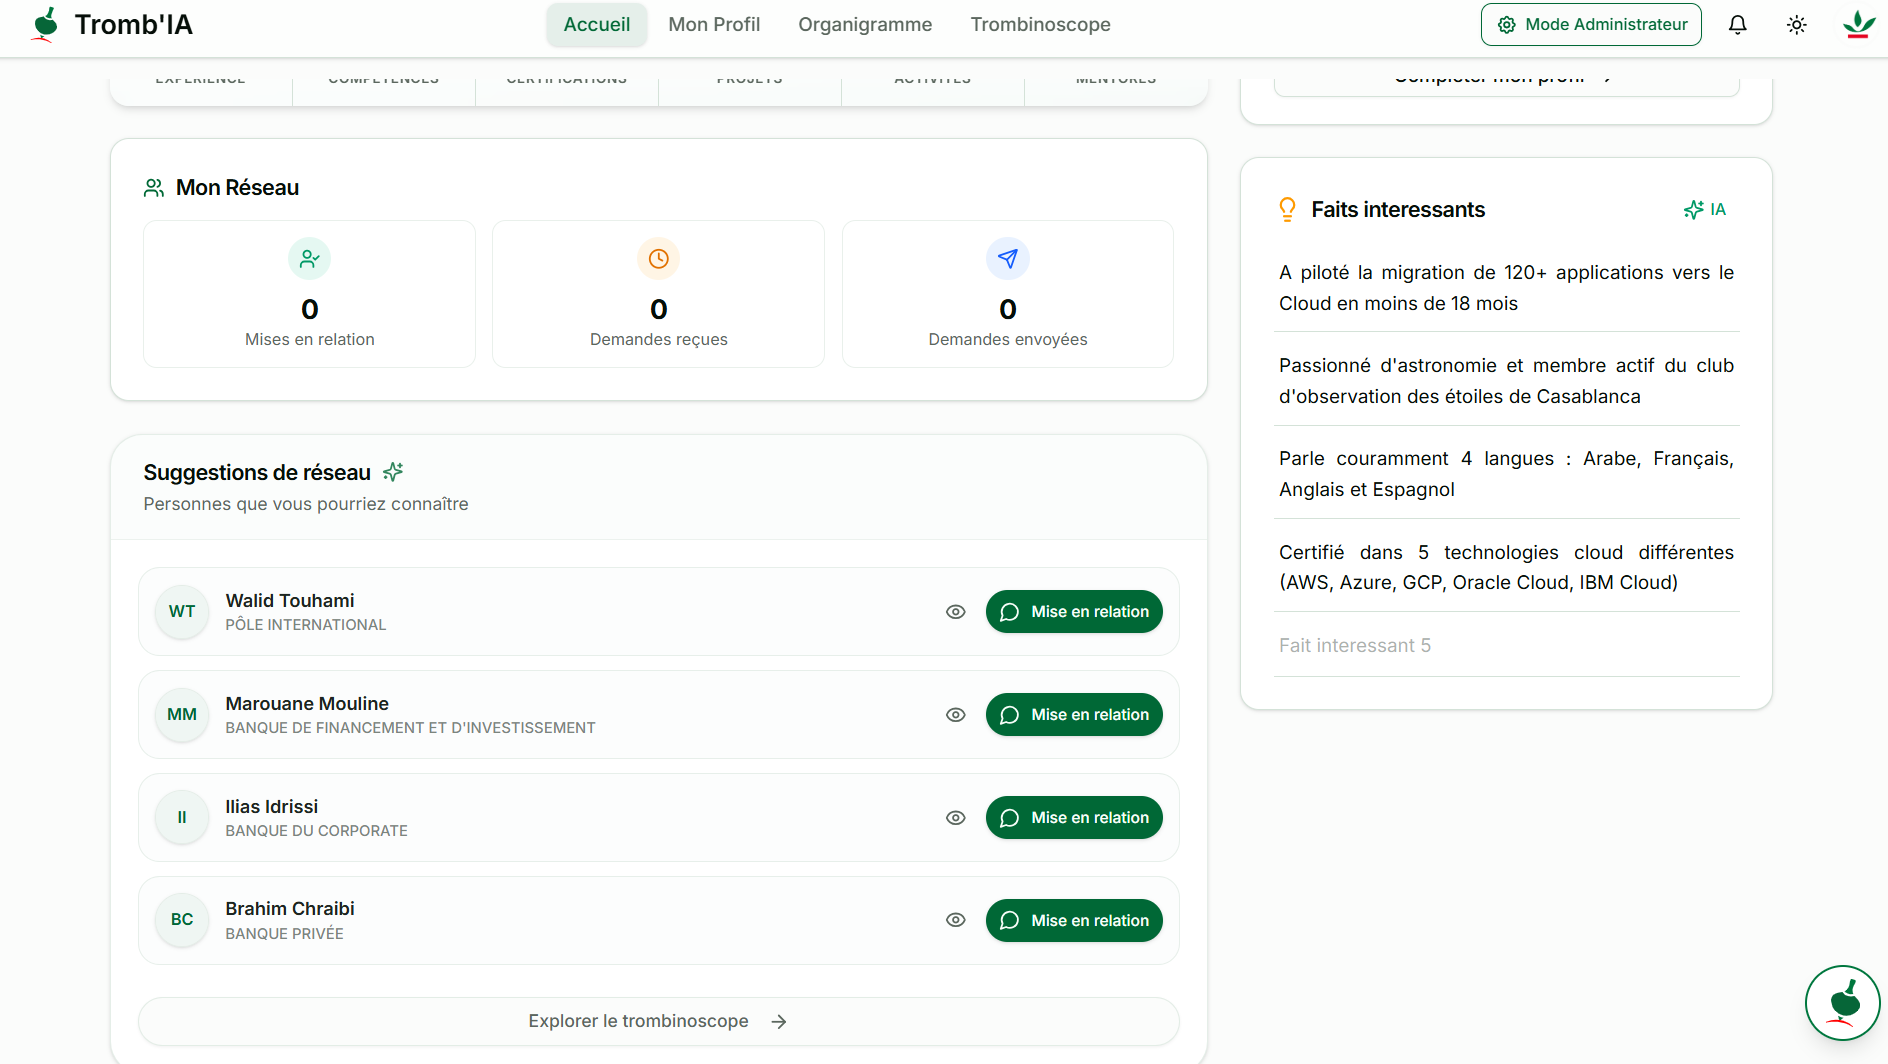Open the user avatar menu icon
The width and height of the screenshot is (1888, 1064).
pyautogui.click(x=1859, y=25)
